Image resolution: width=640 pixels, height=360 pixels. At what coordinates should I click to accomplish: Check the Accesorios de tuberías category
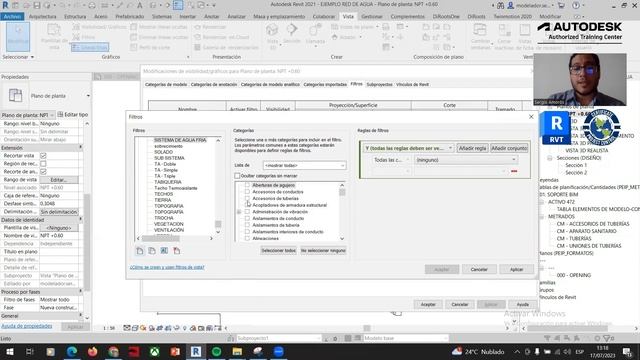pyautogui.click(x=247, y=198)
